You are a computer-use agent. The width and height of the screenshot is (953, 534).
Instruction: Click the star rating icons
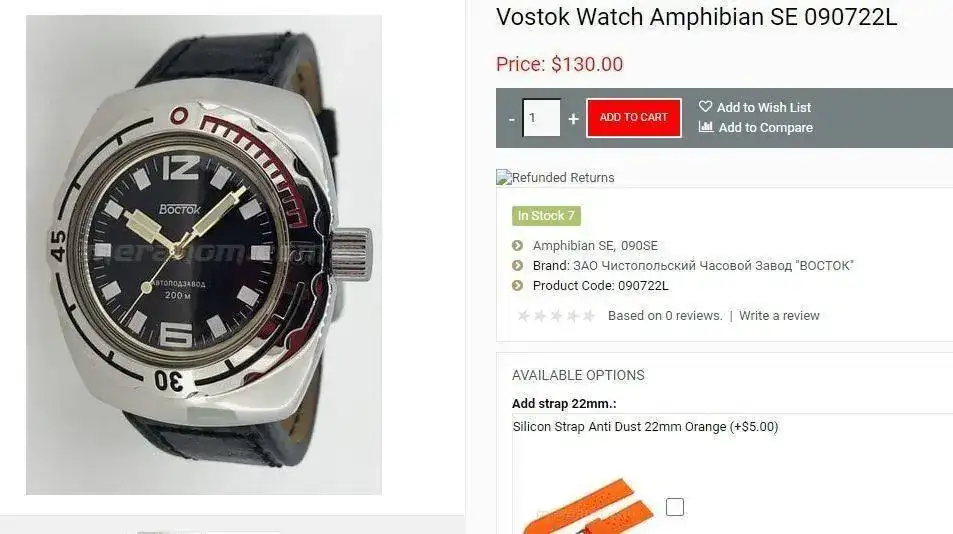click(x=556, y=316)
